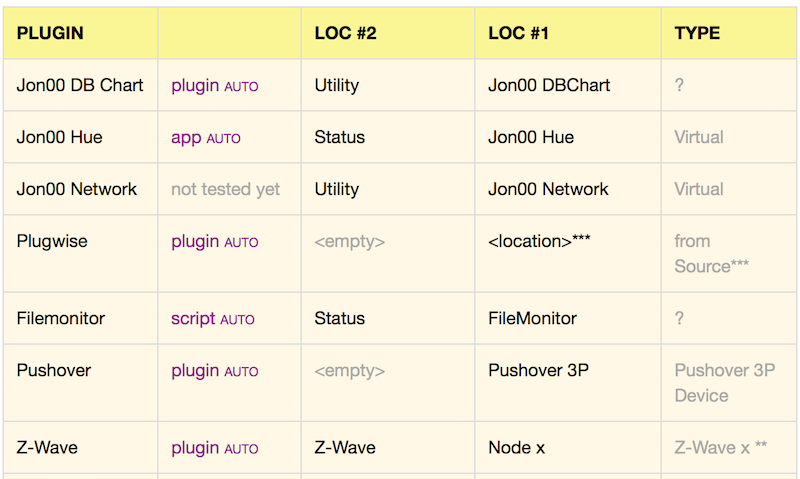Open the plugin link in Z-Wave row
The image size is (800, 479).
(195, 448)
